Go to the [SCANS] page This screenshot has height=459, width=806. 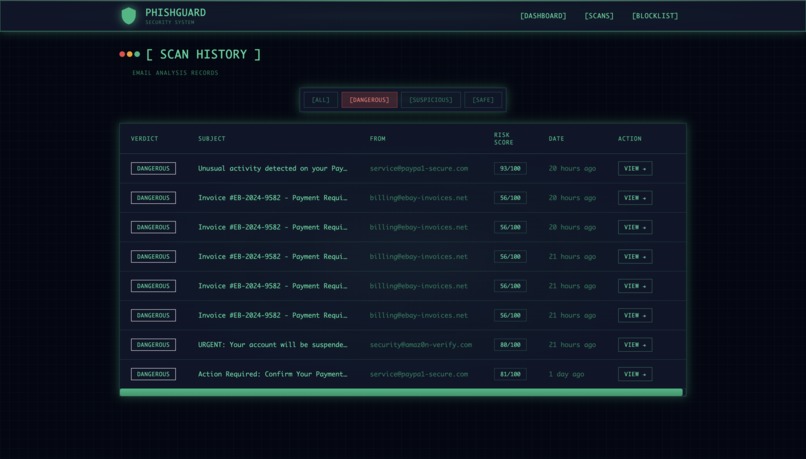pyautogui.click(x=599, y=16)
